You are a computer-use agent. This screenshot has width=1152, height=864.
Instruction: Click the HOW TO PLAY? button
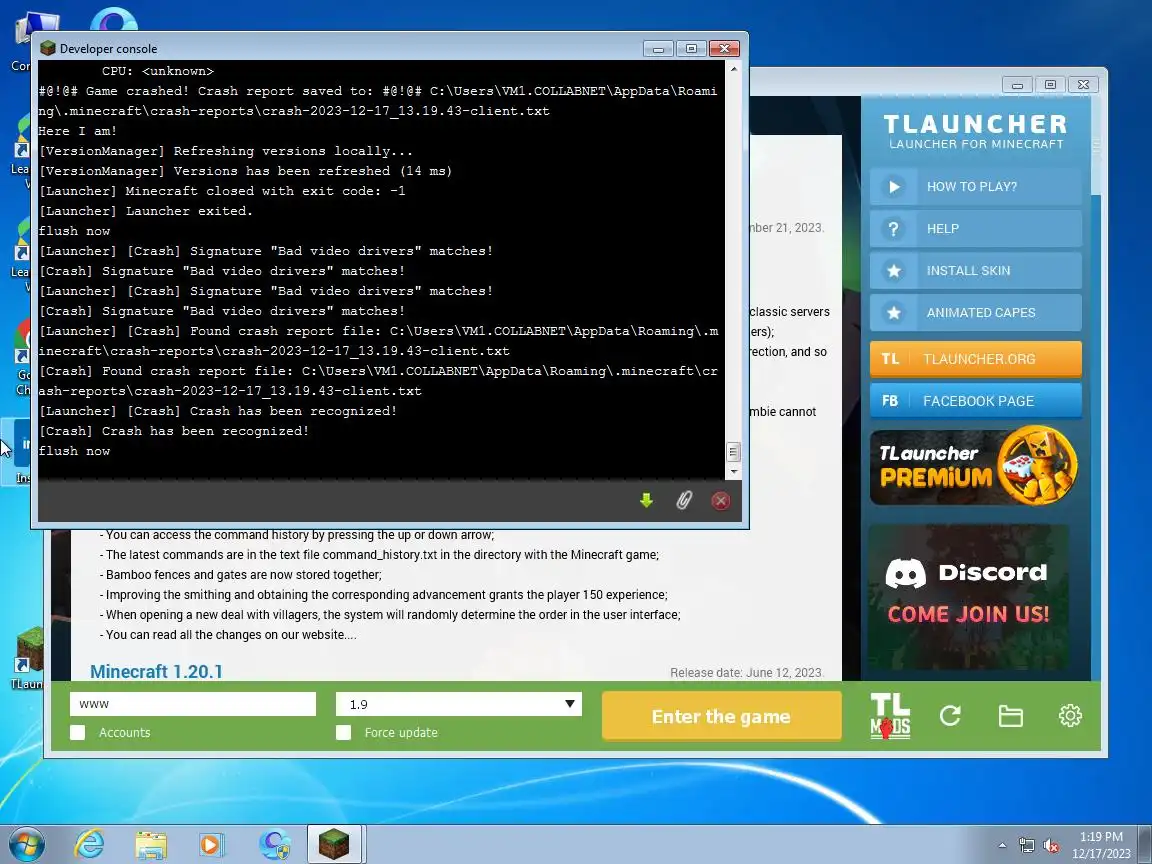coord(975,187)
